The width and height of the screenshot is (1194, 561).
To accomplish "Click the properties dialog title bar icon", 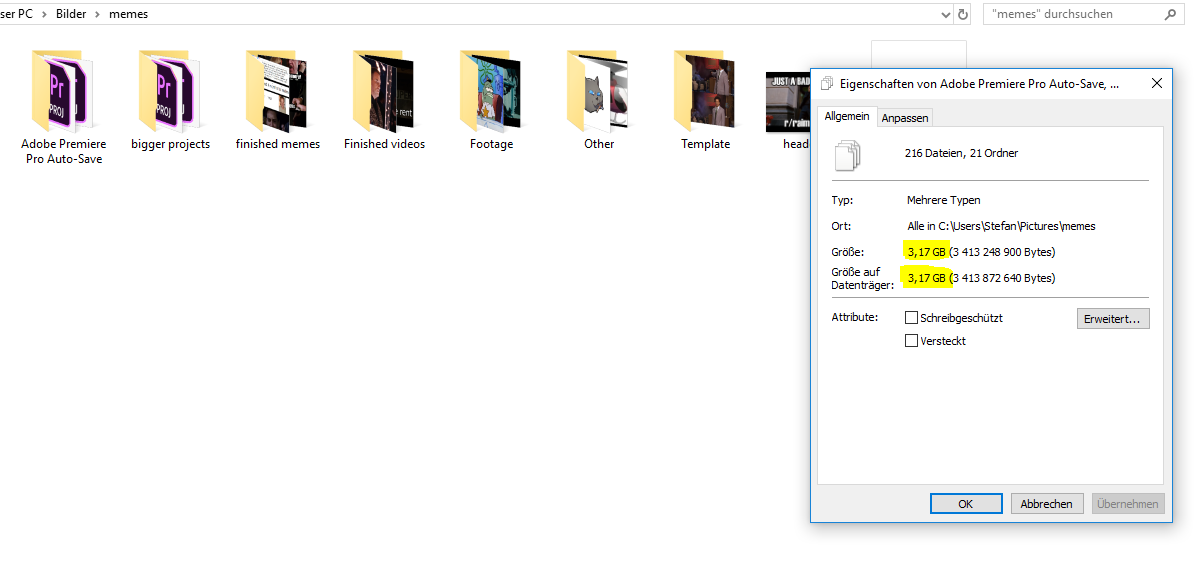I will click(826, 83).
